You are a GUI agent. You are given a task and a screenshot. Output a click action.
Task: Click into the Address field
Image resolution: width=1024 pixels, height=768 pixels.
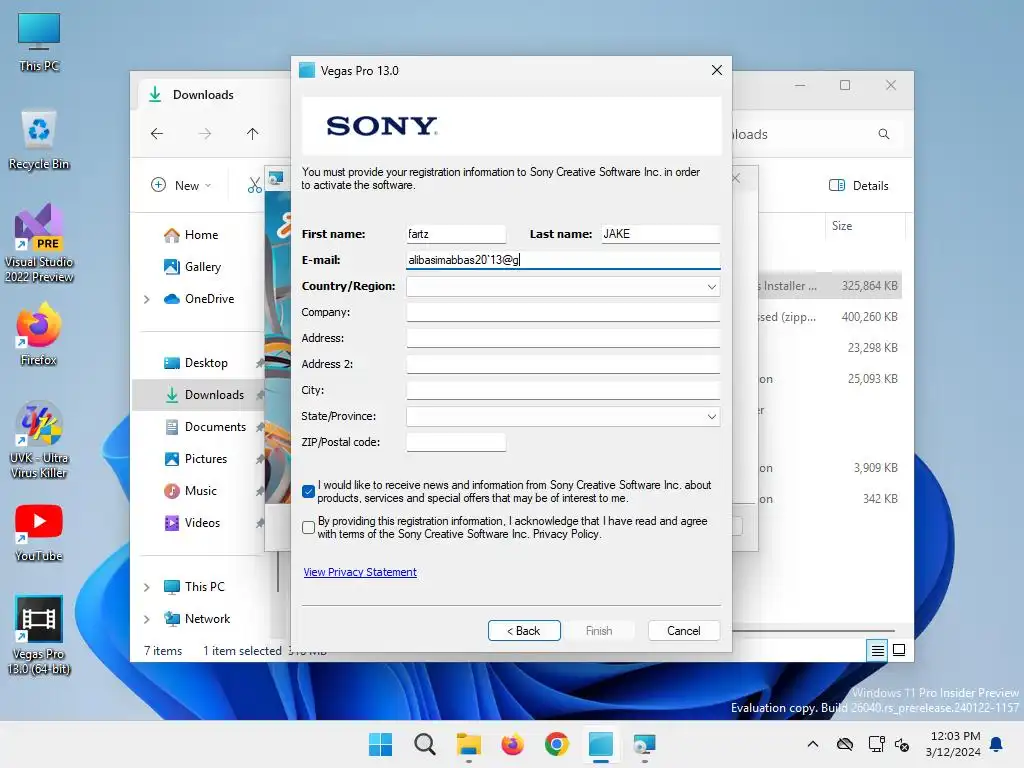click(563, 338)
